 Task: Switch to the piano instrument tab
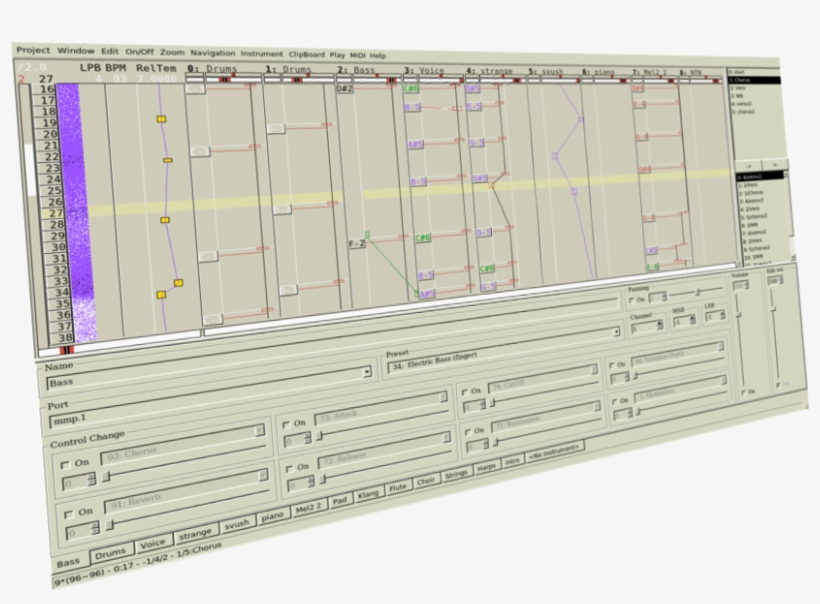272,516
